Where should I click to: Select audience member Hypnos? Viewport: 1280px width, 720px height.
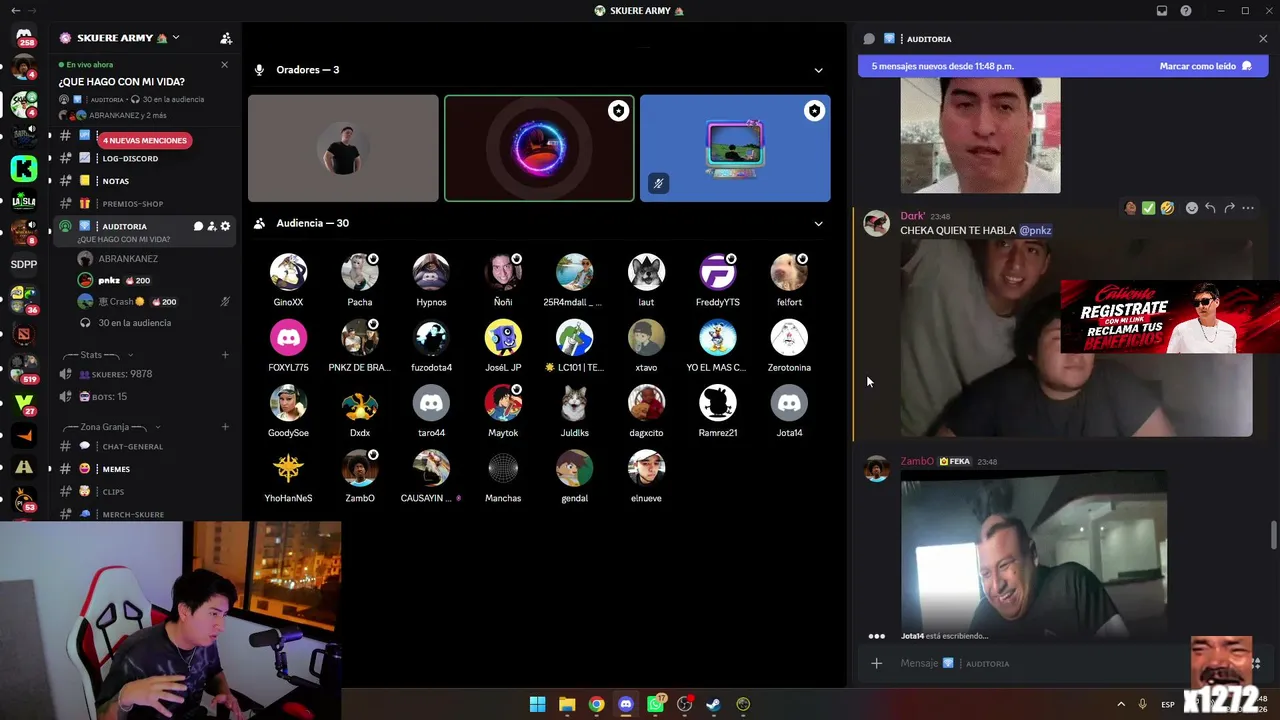pyautogui.click(x=431, y=280)
